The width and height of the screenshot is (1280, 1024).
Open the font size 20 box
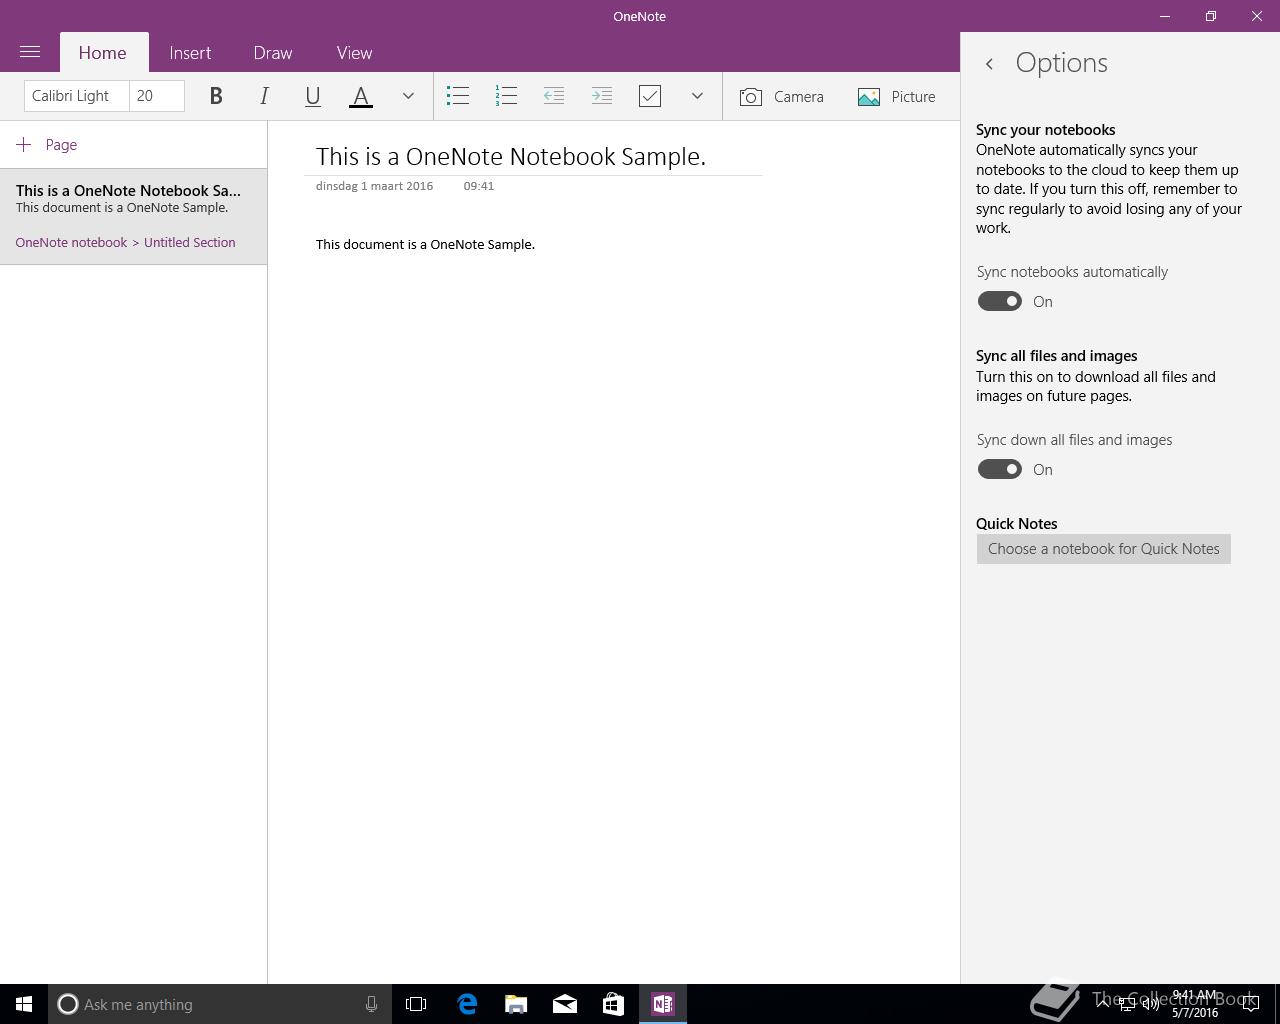tap(157, 96)
